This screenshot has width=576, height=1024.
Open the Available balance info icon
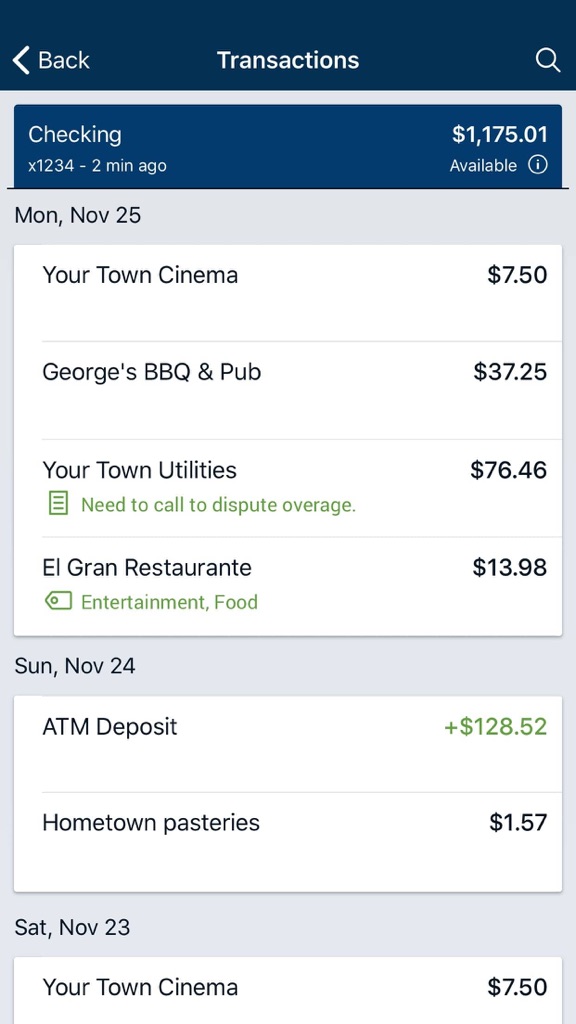(537, 165)
